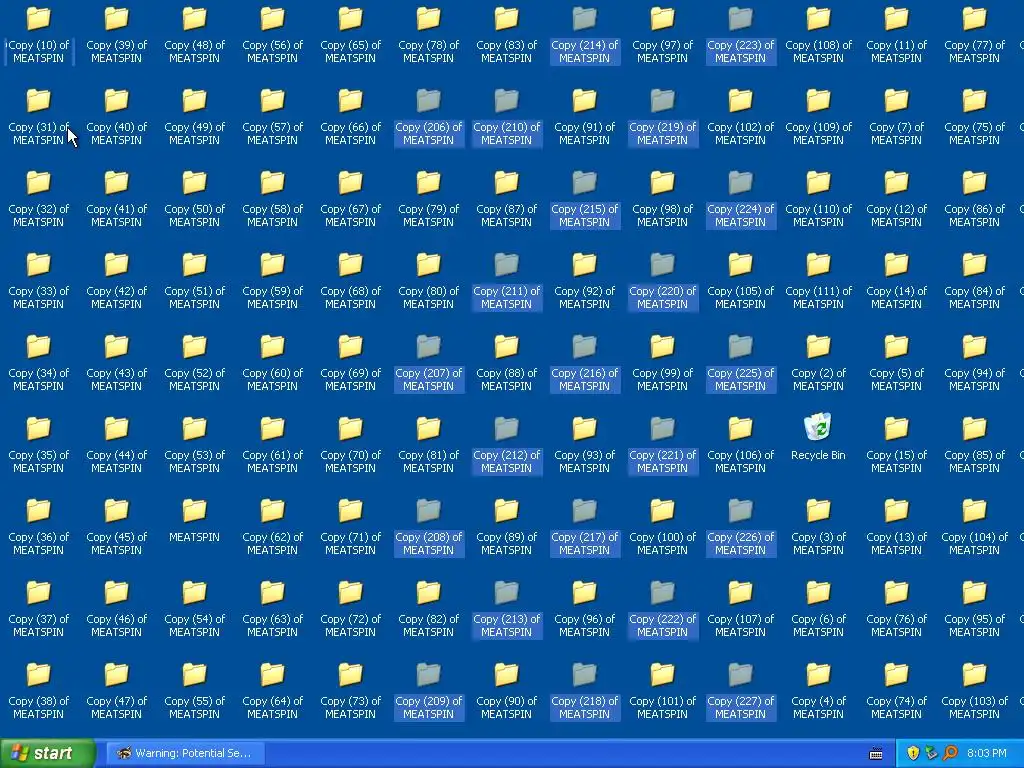This screenshot has height=768, width=1024.
Task: Select Copy (218) of MEATSPIN folder
Action: pyautogui.click(x=584, y=690)
